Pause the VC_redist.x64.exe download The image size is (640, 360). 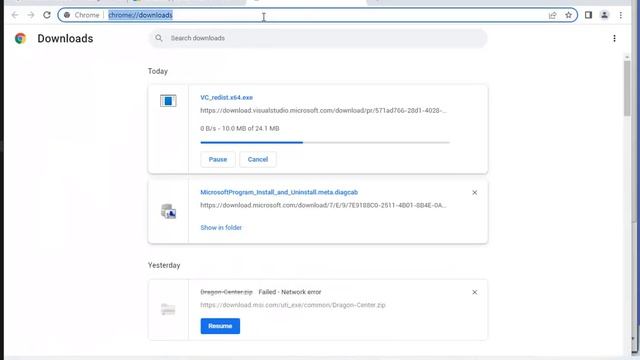point(218,159)
